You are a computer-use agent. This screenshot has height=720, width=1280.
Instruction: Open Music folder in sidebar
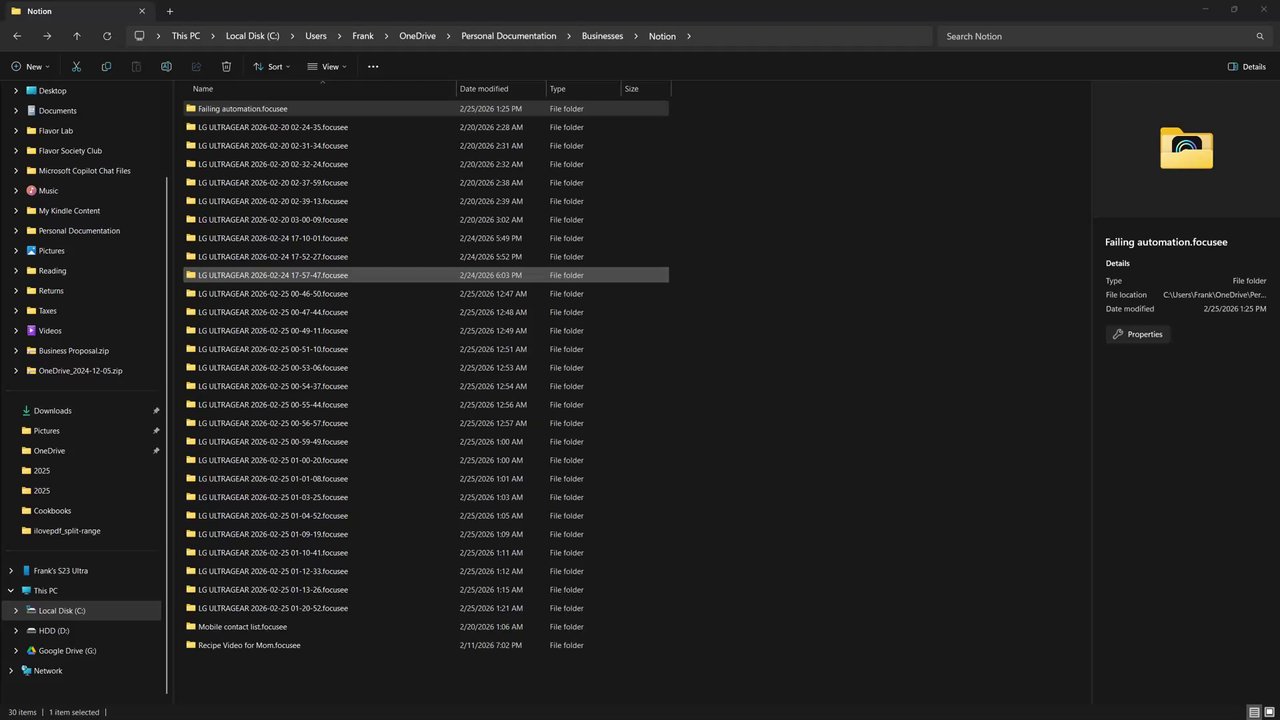click(48, 191)
